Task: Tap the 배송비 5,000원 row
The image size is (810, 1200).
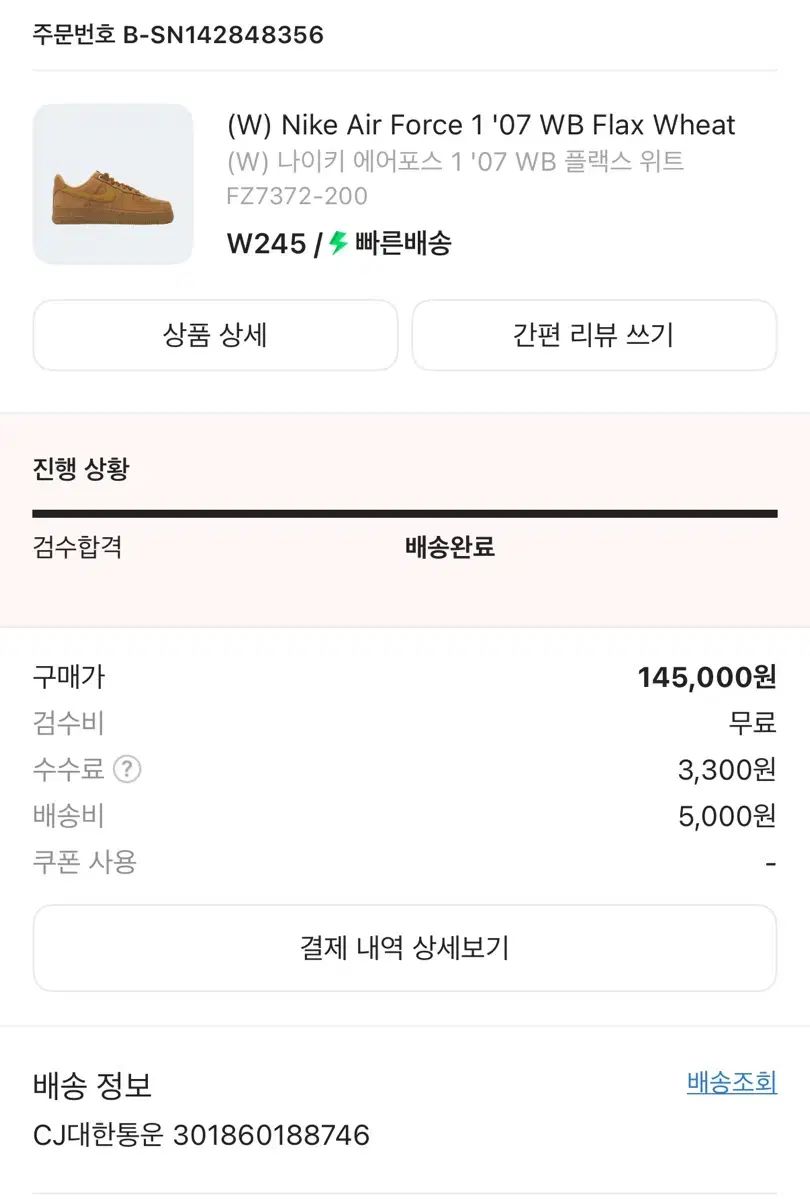Action: [405, 816]
